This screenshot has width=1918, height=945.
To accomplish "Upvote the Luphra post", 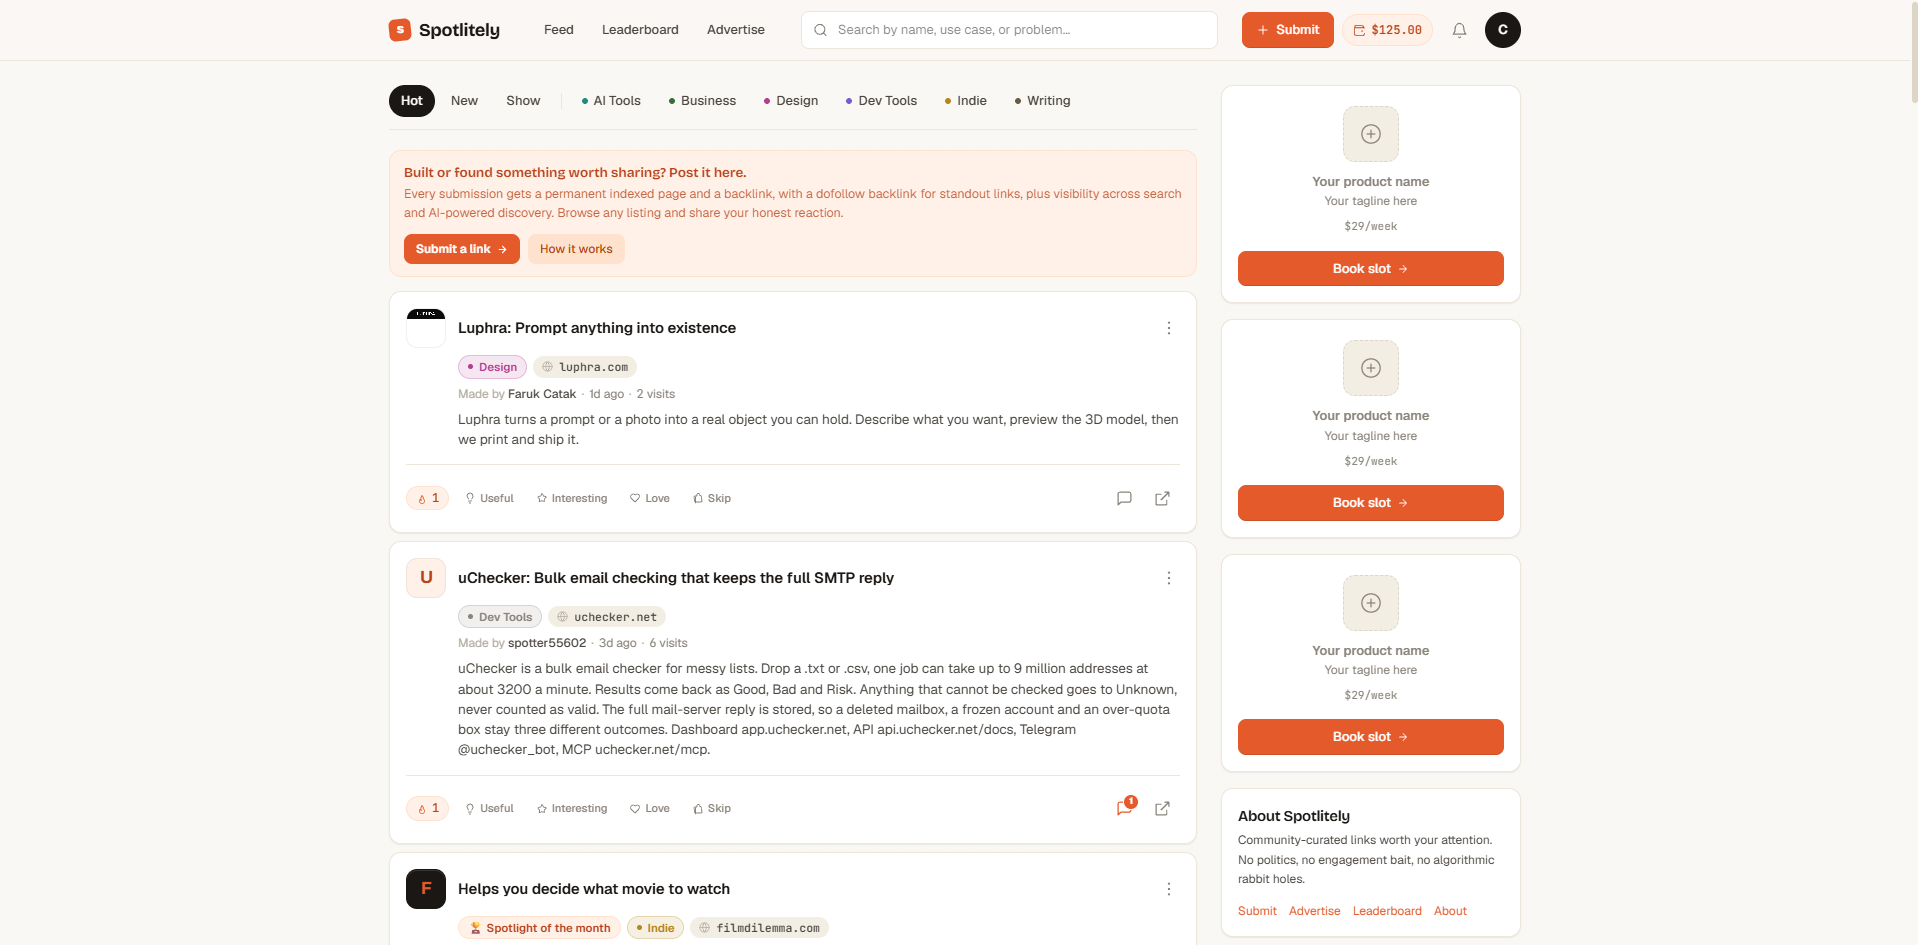I will (428, 498).
